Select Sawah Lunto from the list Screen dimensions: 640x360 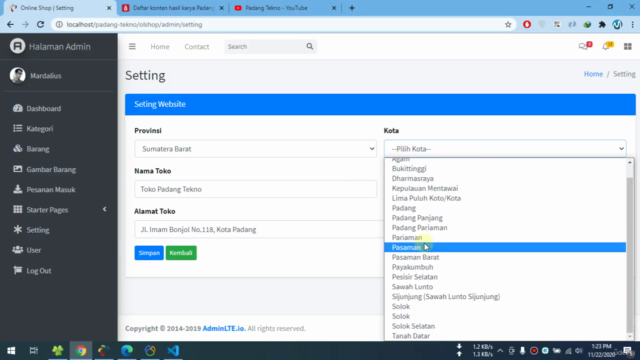coord(505,287)
